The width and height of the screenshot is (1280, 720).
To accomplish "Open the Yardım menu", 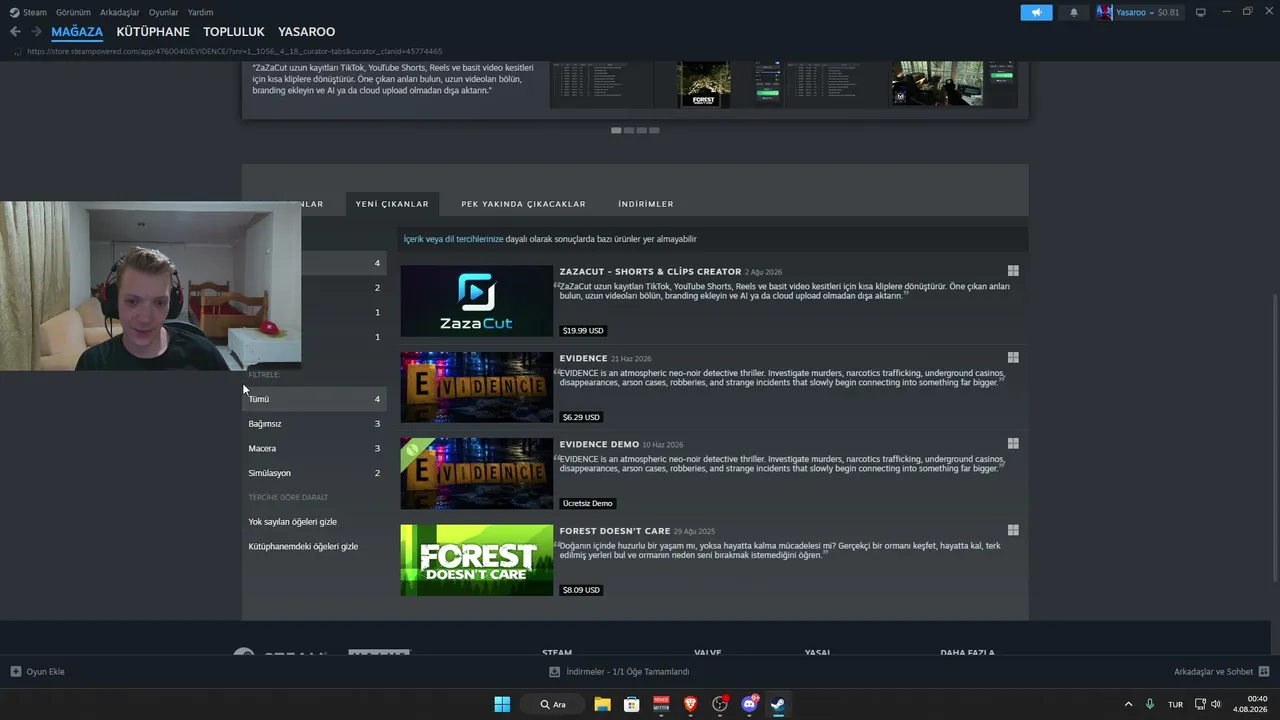I will 201,12.
